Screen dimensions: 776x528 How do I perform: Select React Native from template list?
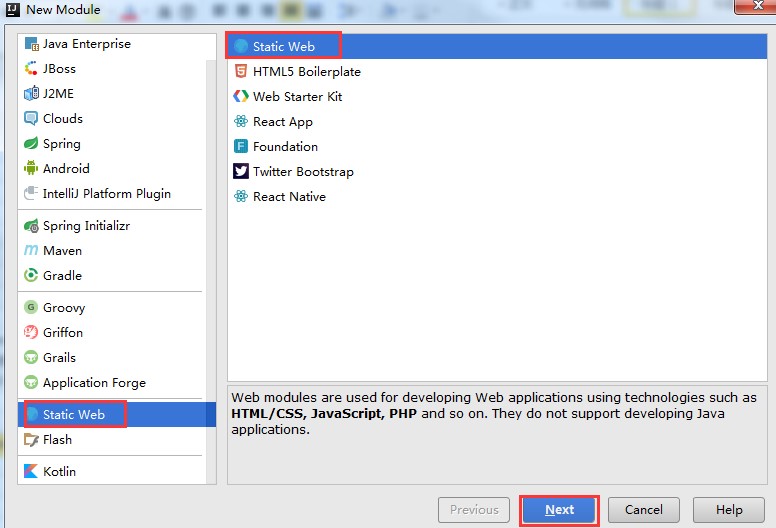(x=289, y=197)
